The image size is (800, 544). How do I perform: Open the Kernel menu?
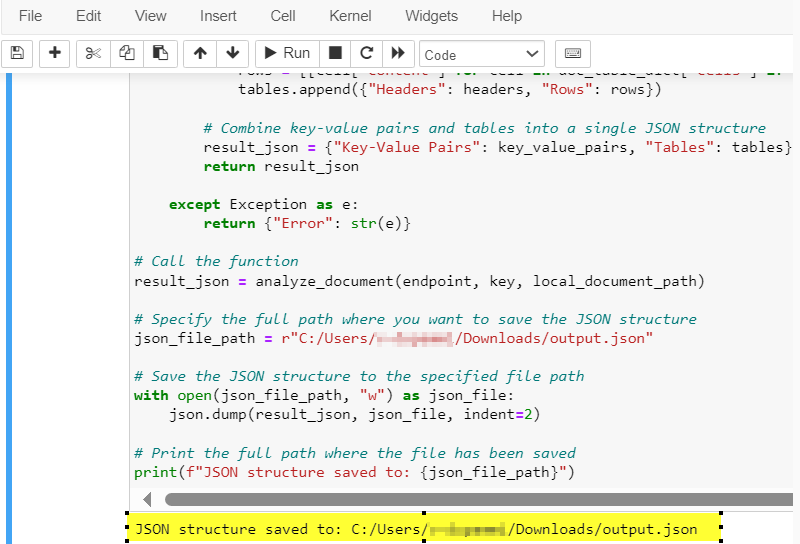click(350, 16)
